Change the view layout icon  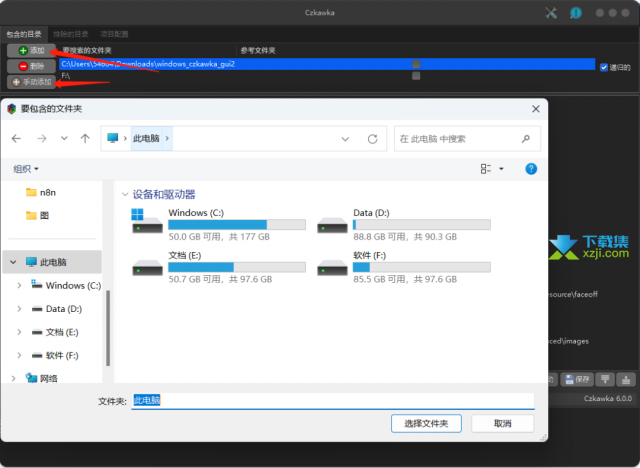click(486, 169)
